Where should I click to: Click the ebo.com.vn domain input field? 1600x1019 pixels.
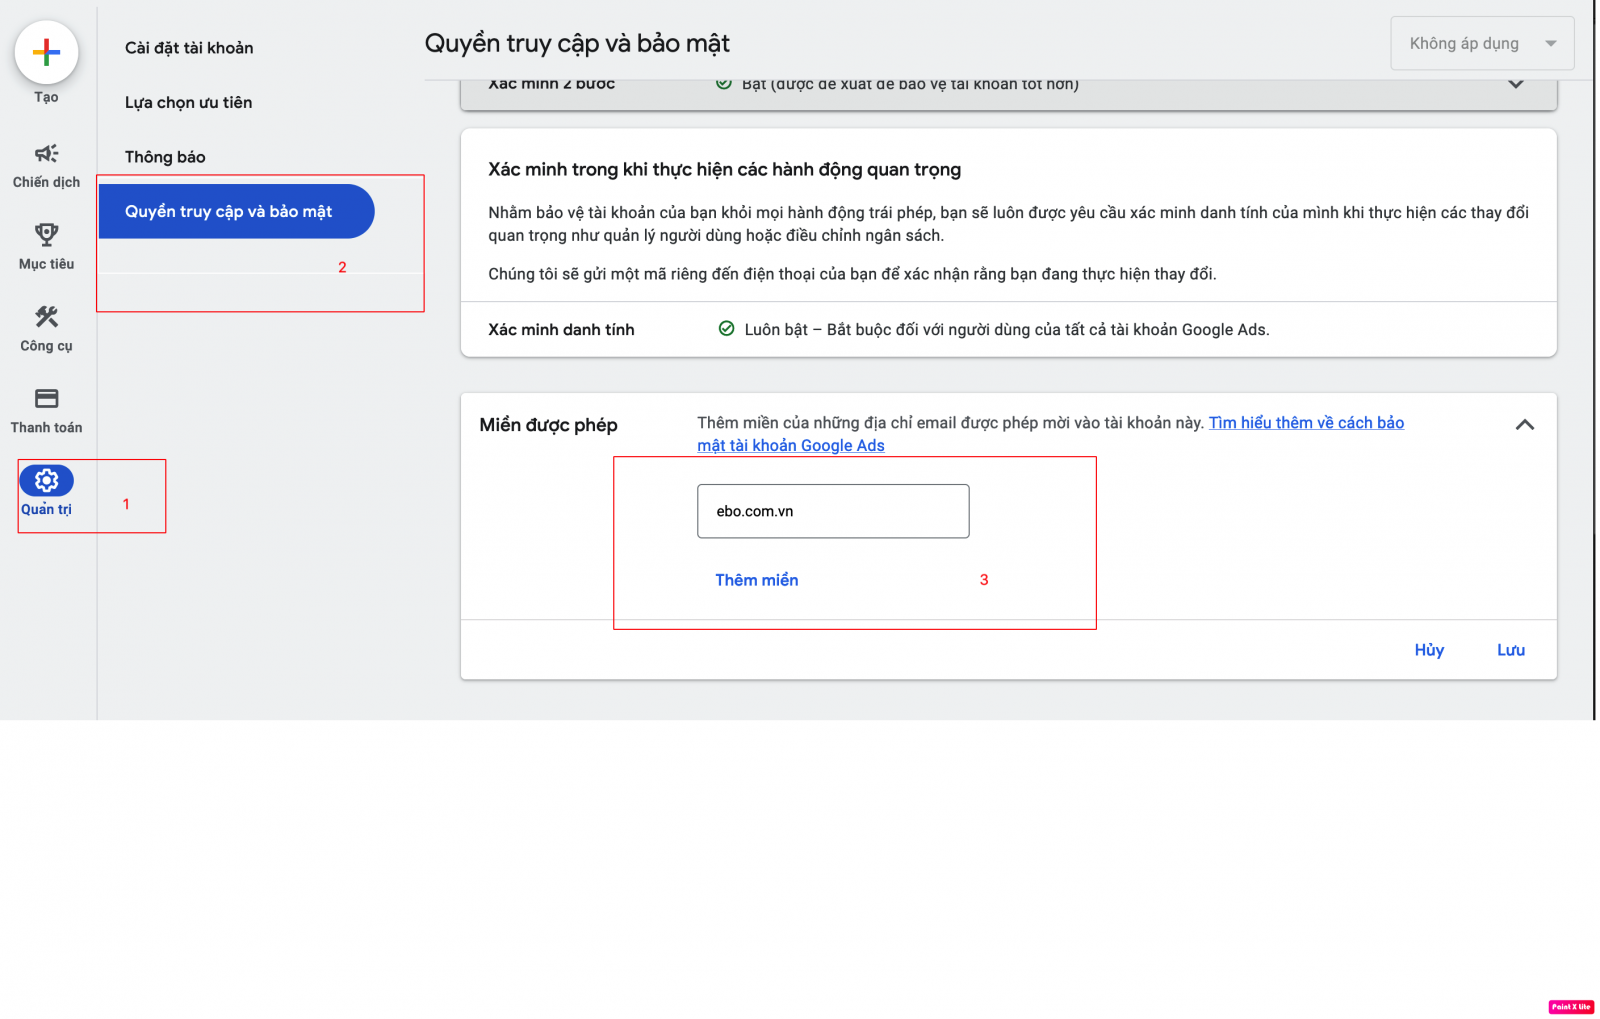[833, 511]
